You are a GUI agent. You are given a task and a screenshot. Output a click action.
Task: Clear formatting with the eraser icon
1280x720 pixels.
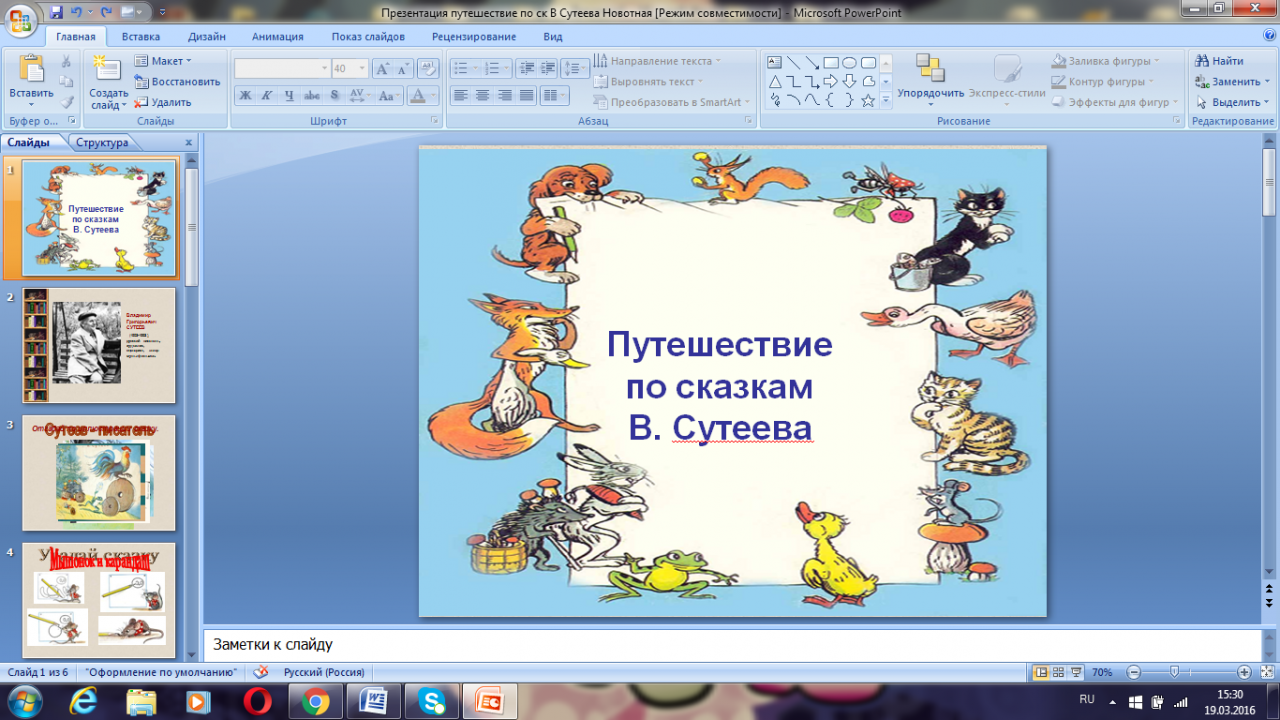[x=427, y=69]
